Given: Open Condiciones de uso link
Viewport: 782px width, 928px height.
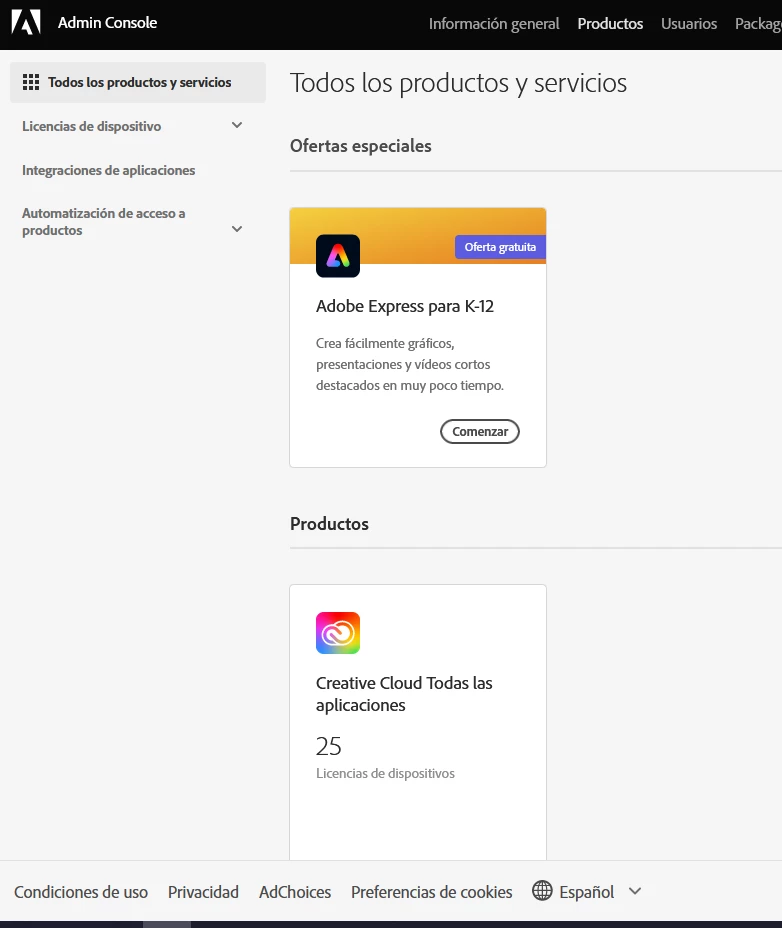Looking at the screenshot, I should coord(81,892).
